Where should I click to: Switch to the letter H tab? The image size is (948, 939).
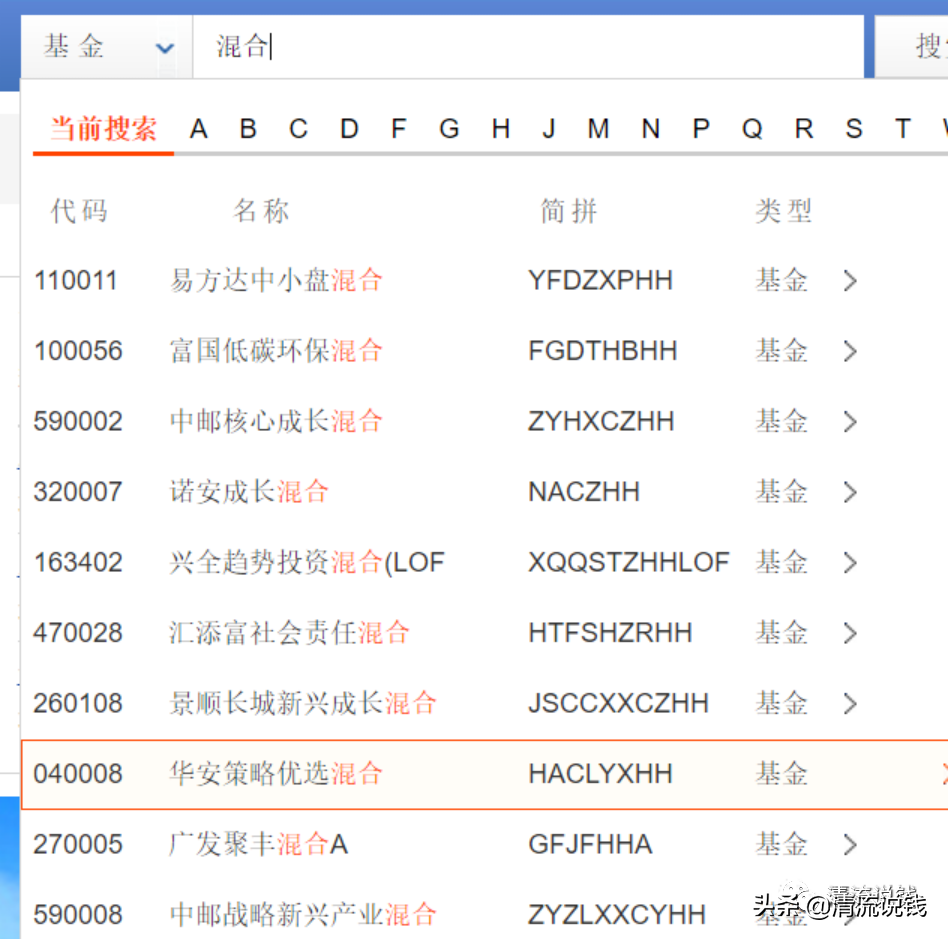coord(501,129)
